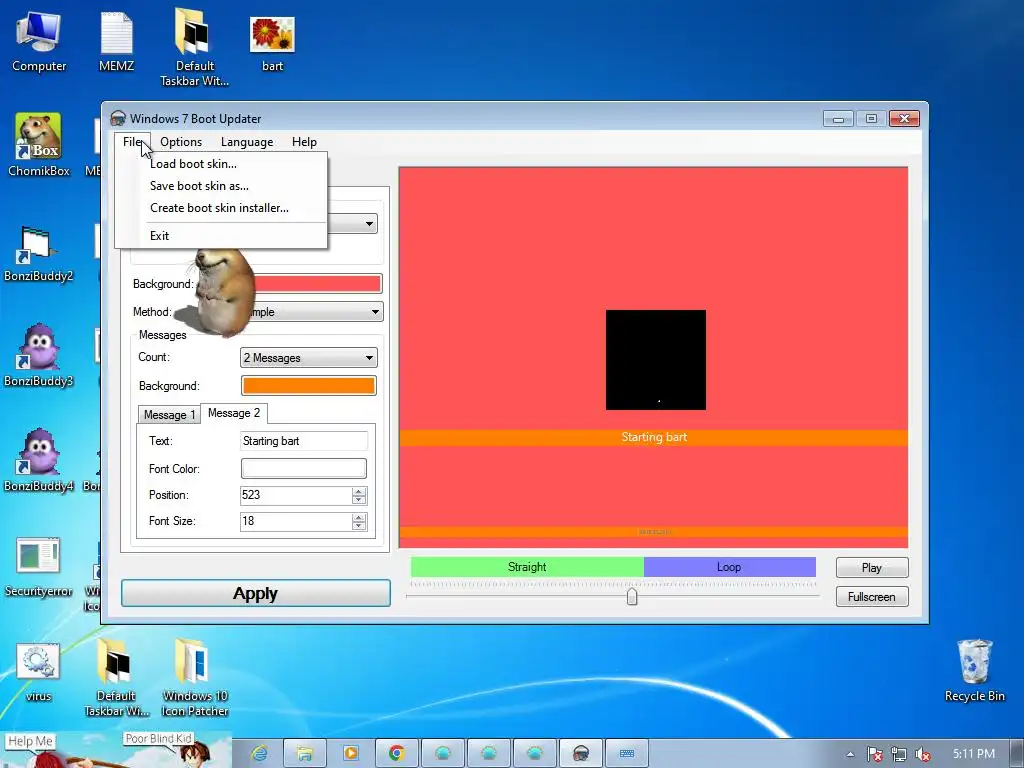Click the network tray icon
This screenshot has height=768, width=1024.
tap(899, 754)
